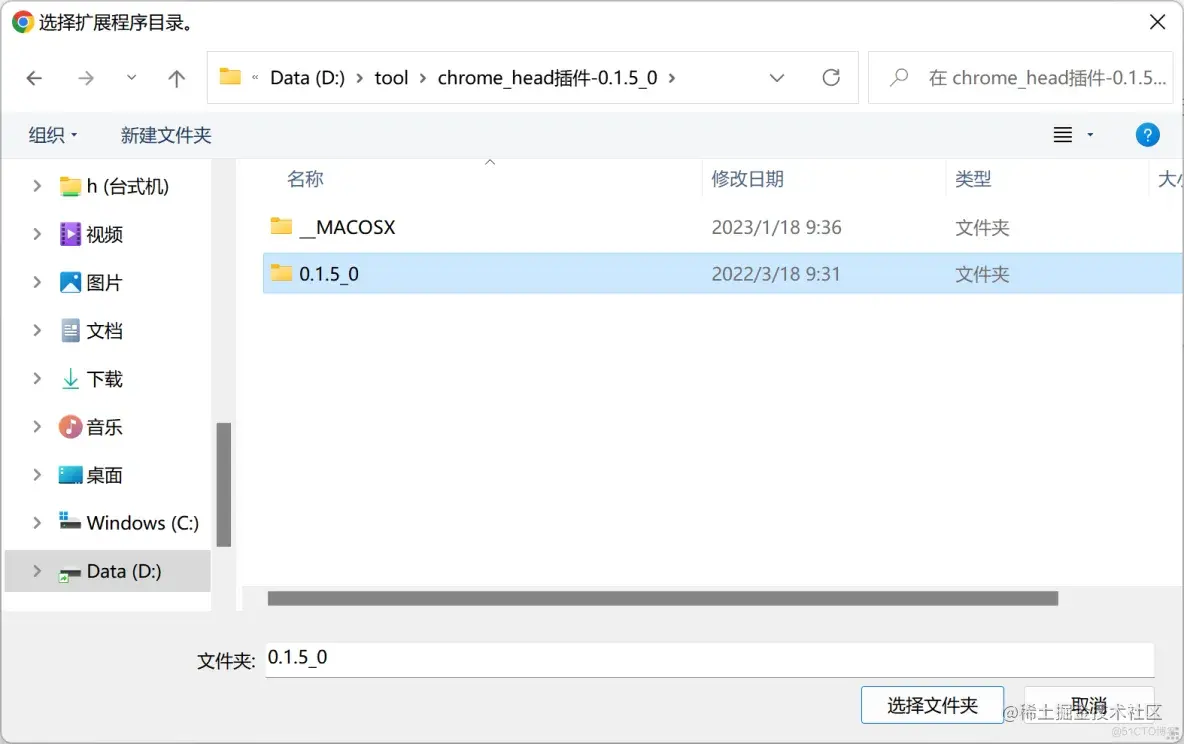
Task: Create a folder with 新建文件夹
Action: (166, 134)
